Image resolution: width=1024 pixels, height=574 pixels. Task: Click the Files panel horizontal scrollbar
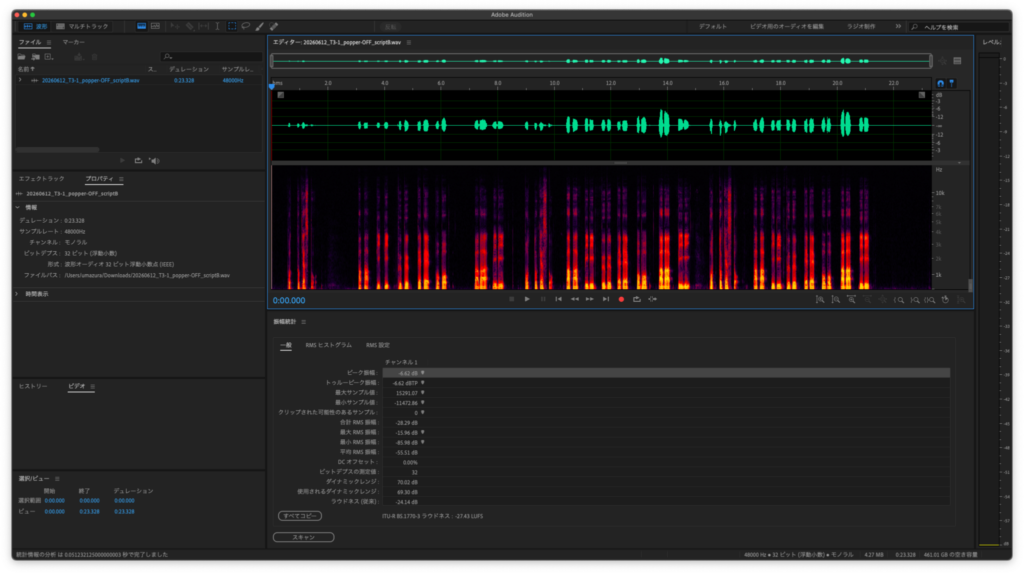pyautogui.click(x=57, y=150)
